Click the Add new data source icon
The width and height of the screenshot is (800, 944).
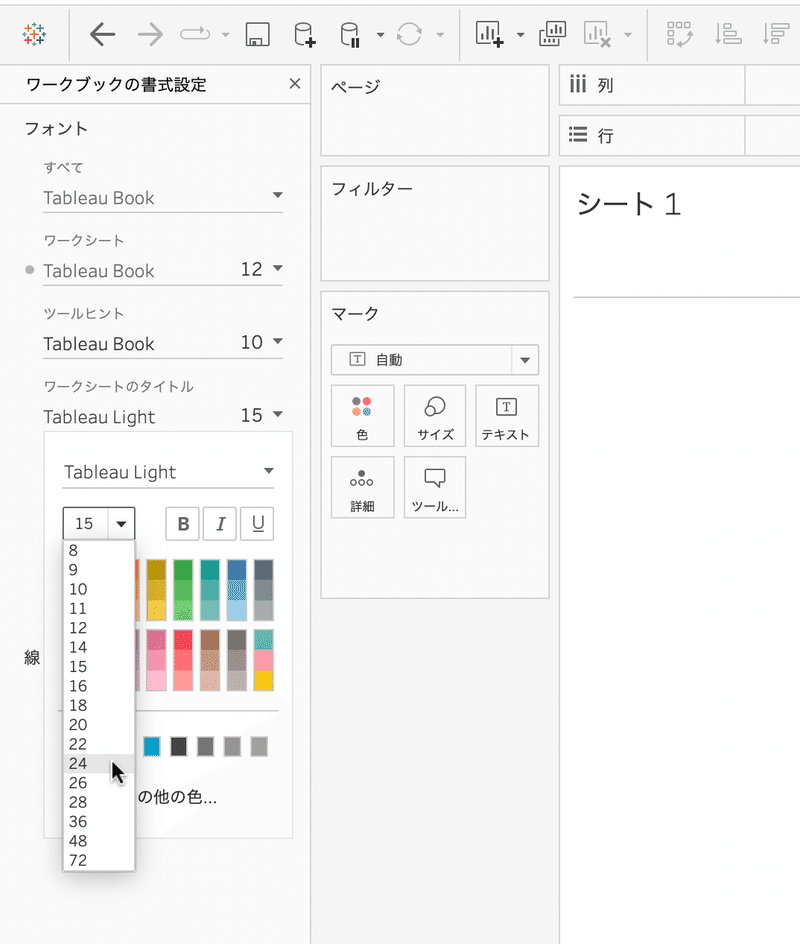(x=305, y=34)
